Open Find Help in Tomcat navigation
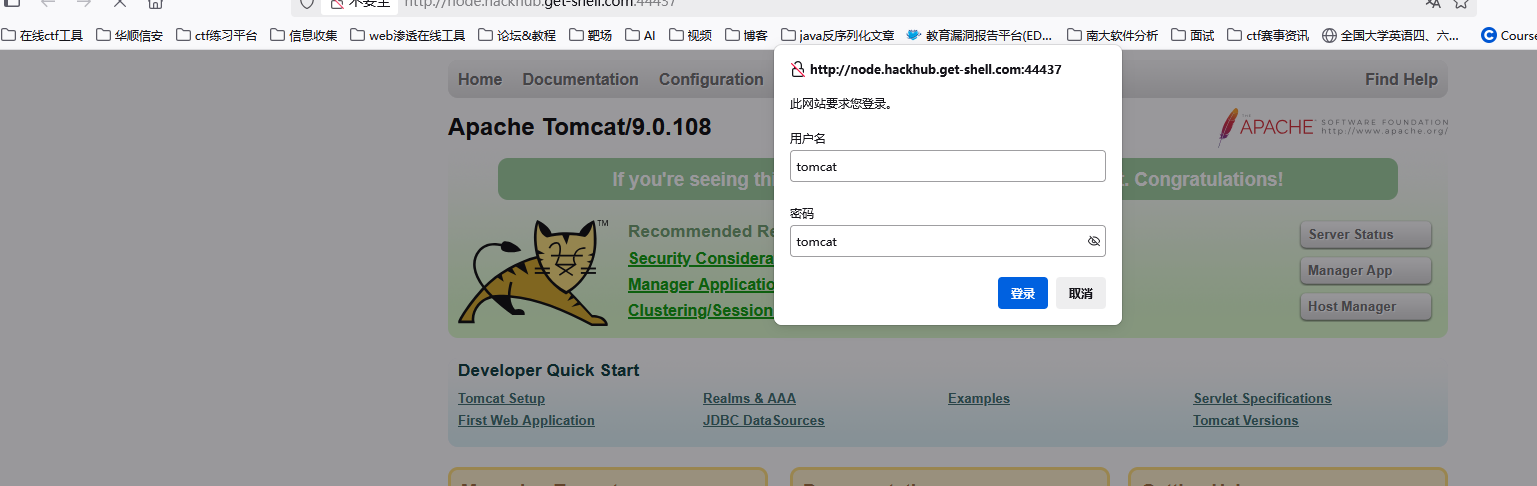1537x486 pixels. pos(1401,79)
